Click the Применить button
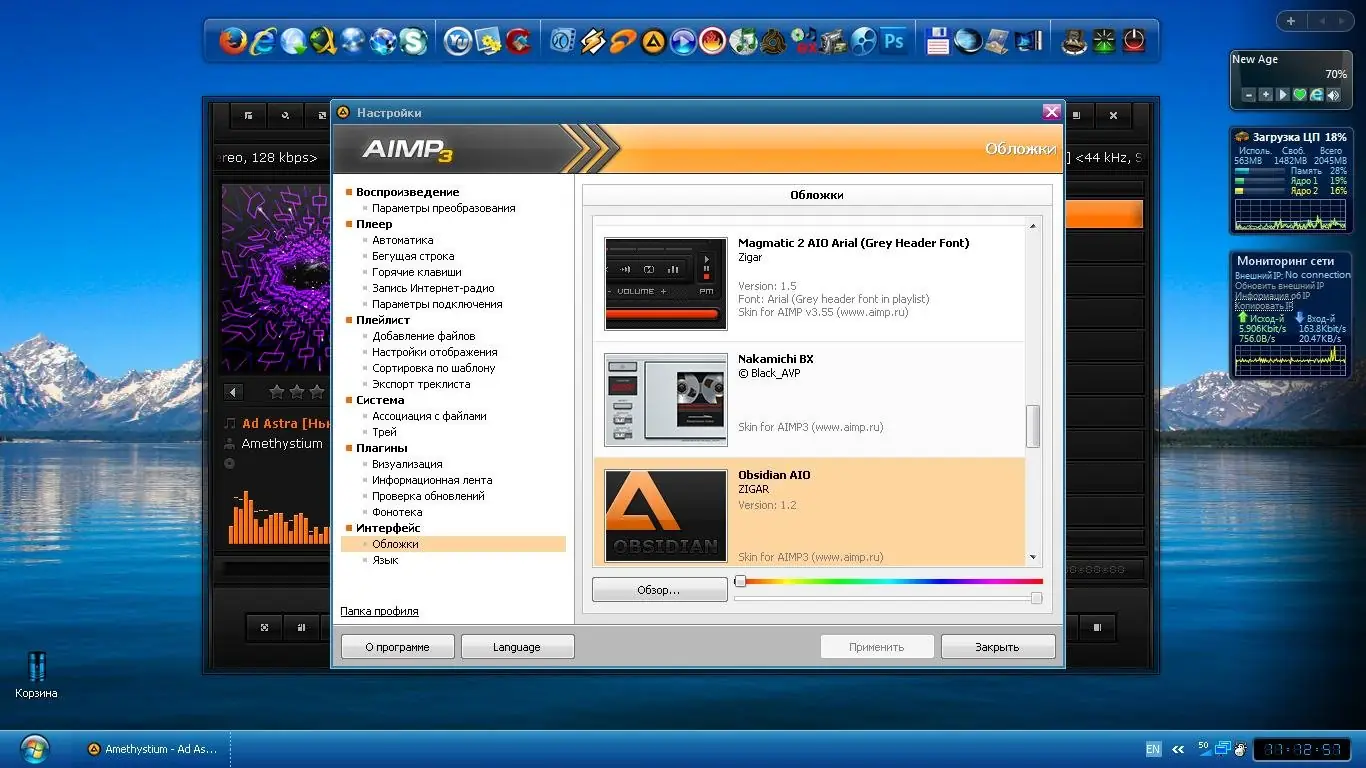Viewport: 1366px width, 768px height. click(877, 647)
